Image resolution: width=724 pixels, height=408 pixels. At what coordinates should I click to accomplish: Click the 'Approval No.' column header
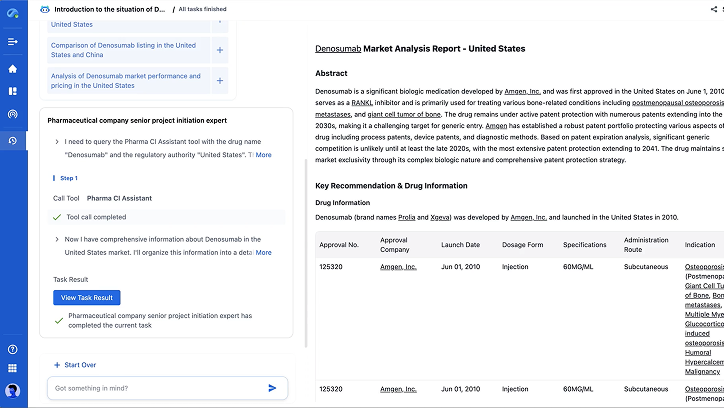(x=339, y=245)
